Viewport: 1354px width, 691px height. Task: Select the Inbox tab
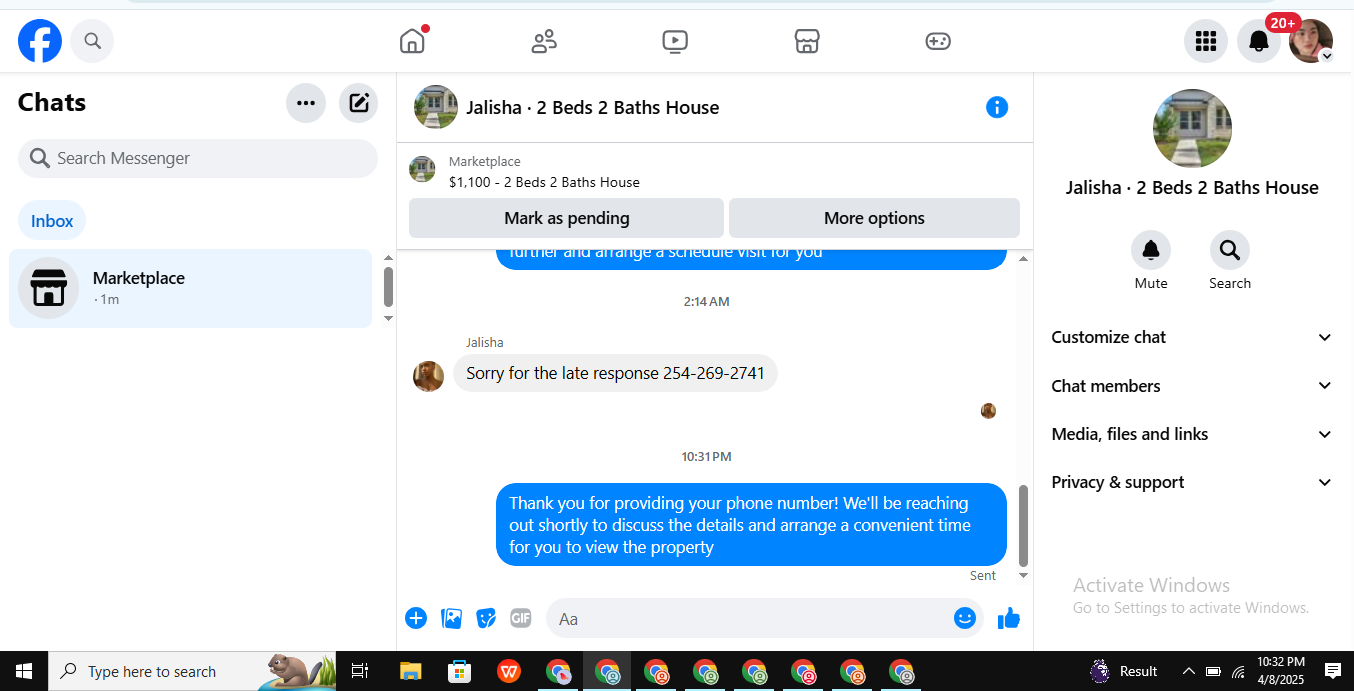52,221
